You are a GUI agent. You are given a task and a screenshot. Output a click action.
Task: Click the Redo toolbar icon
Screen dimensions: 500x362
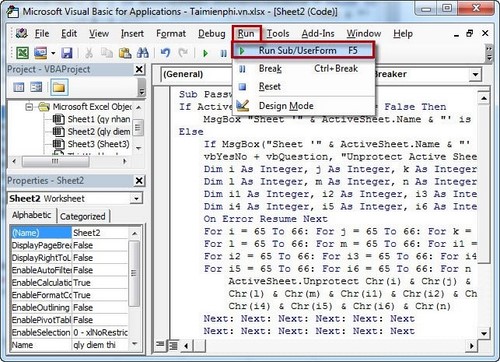(183, 52)
